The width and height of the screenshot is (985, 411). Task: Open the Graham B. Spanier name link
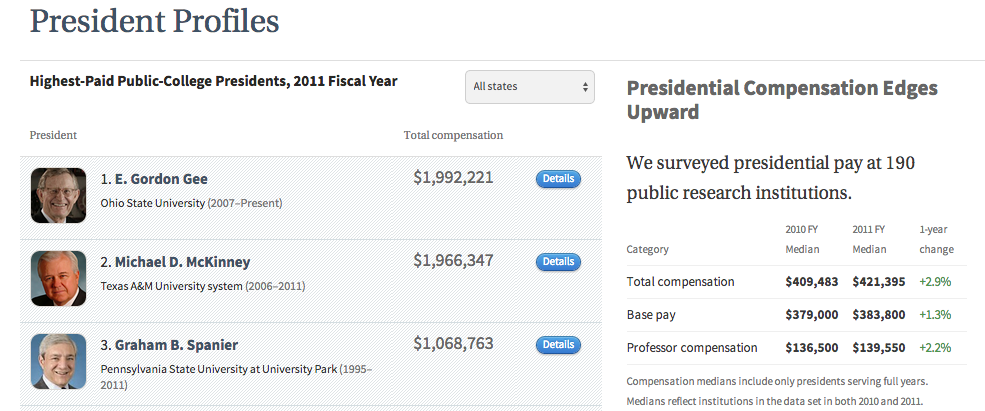(x=176, y=345)
